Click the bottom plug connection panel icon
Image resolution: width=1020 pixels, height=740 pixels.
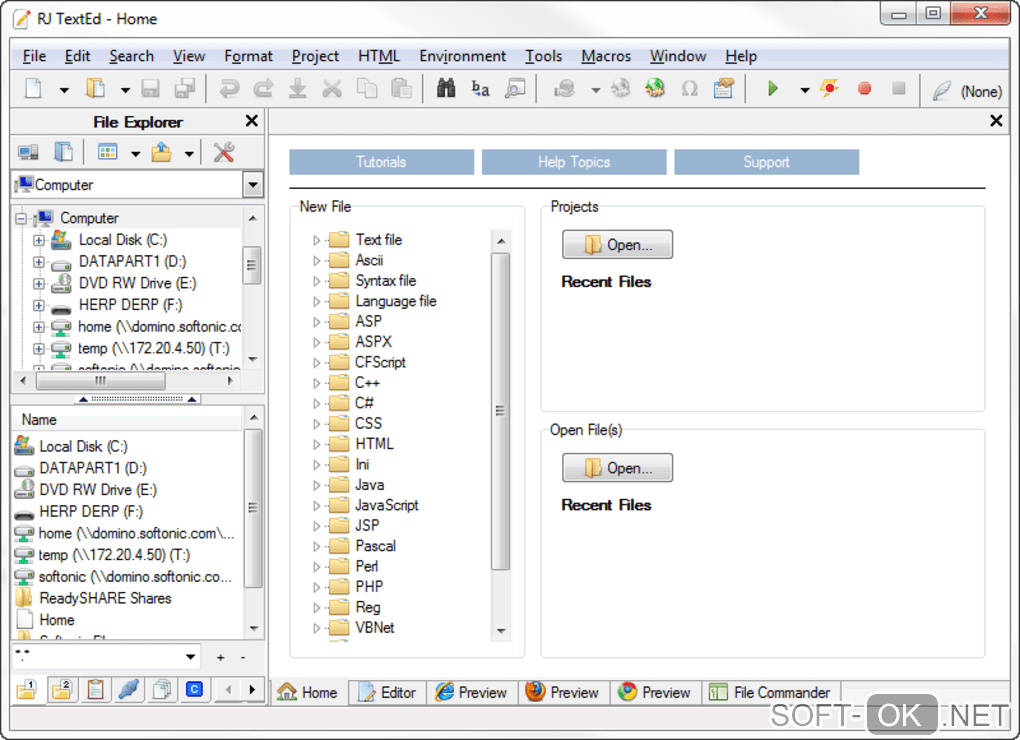tap(129, 689)
